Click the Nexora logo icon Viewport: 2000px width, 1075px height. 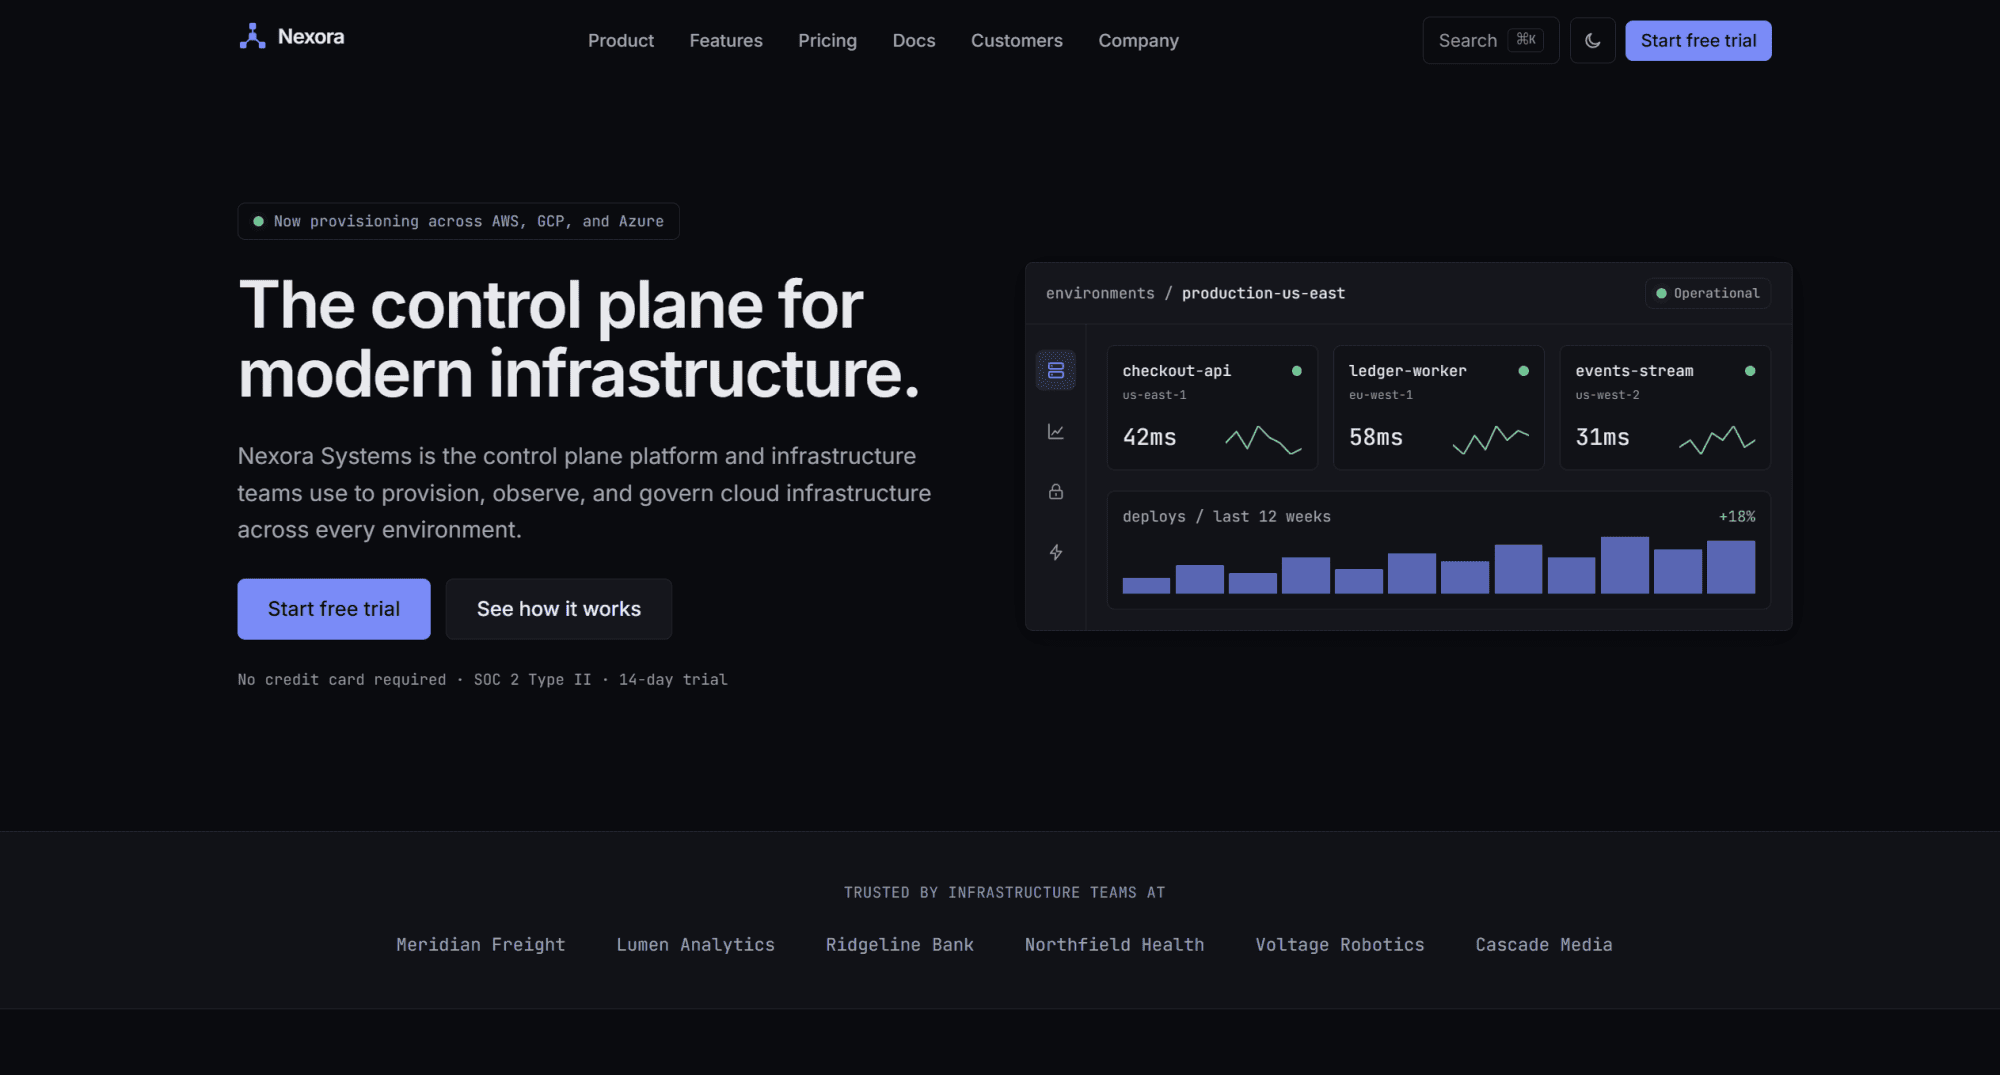[x=252, y=37]
